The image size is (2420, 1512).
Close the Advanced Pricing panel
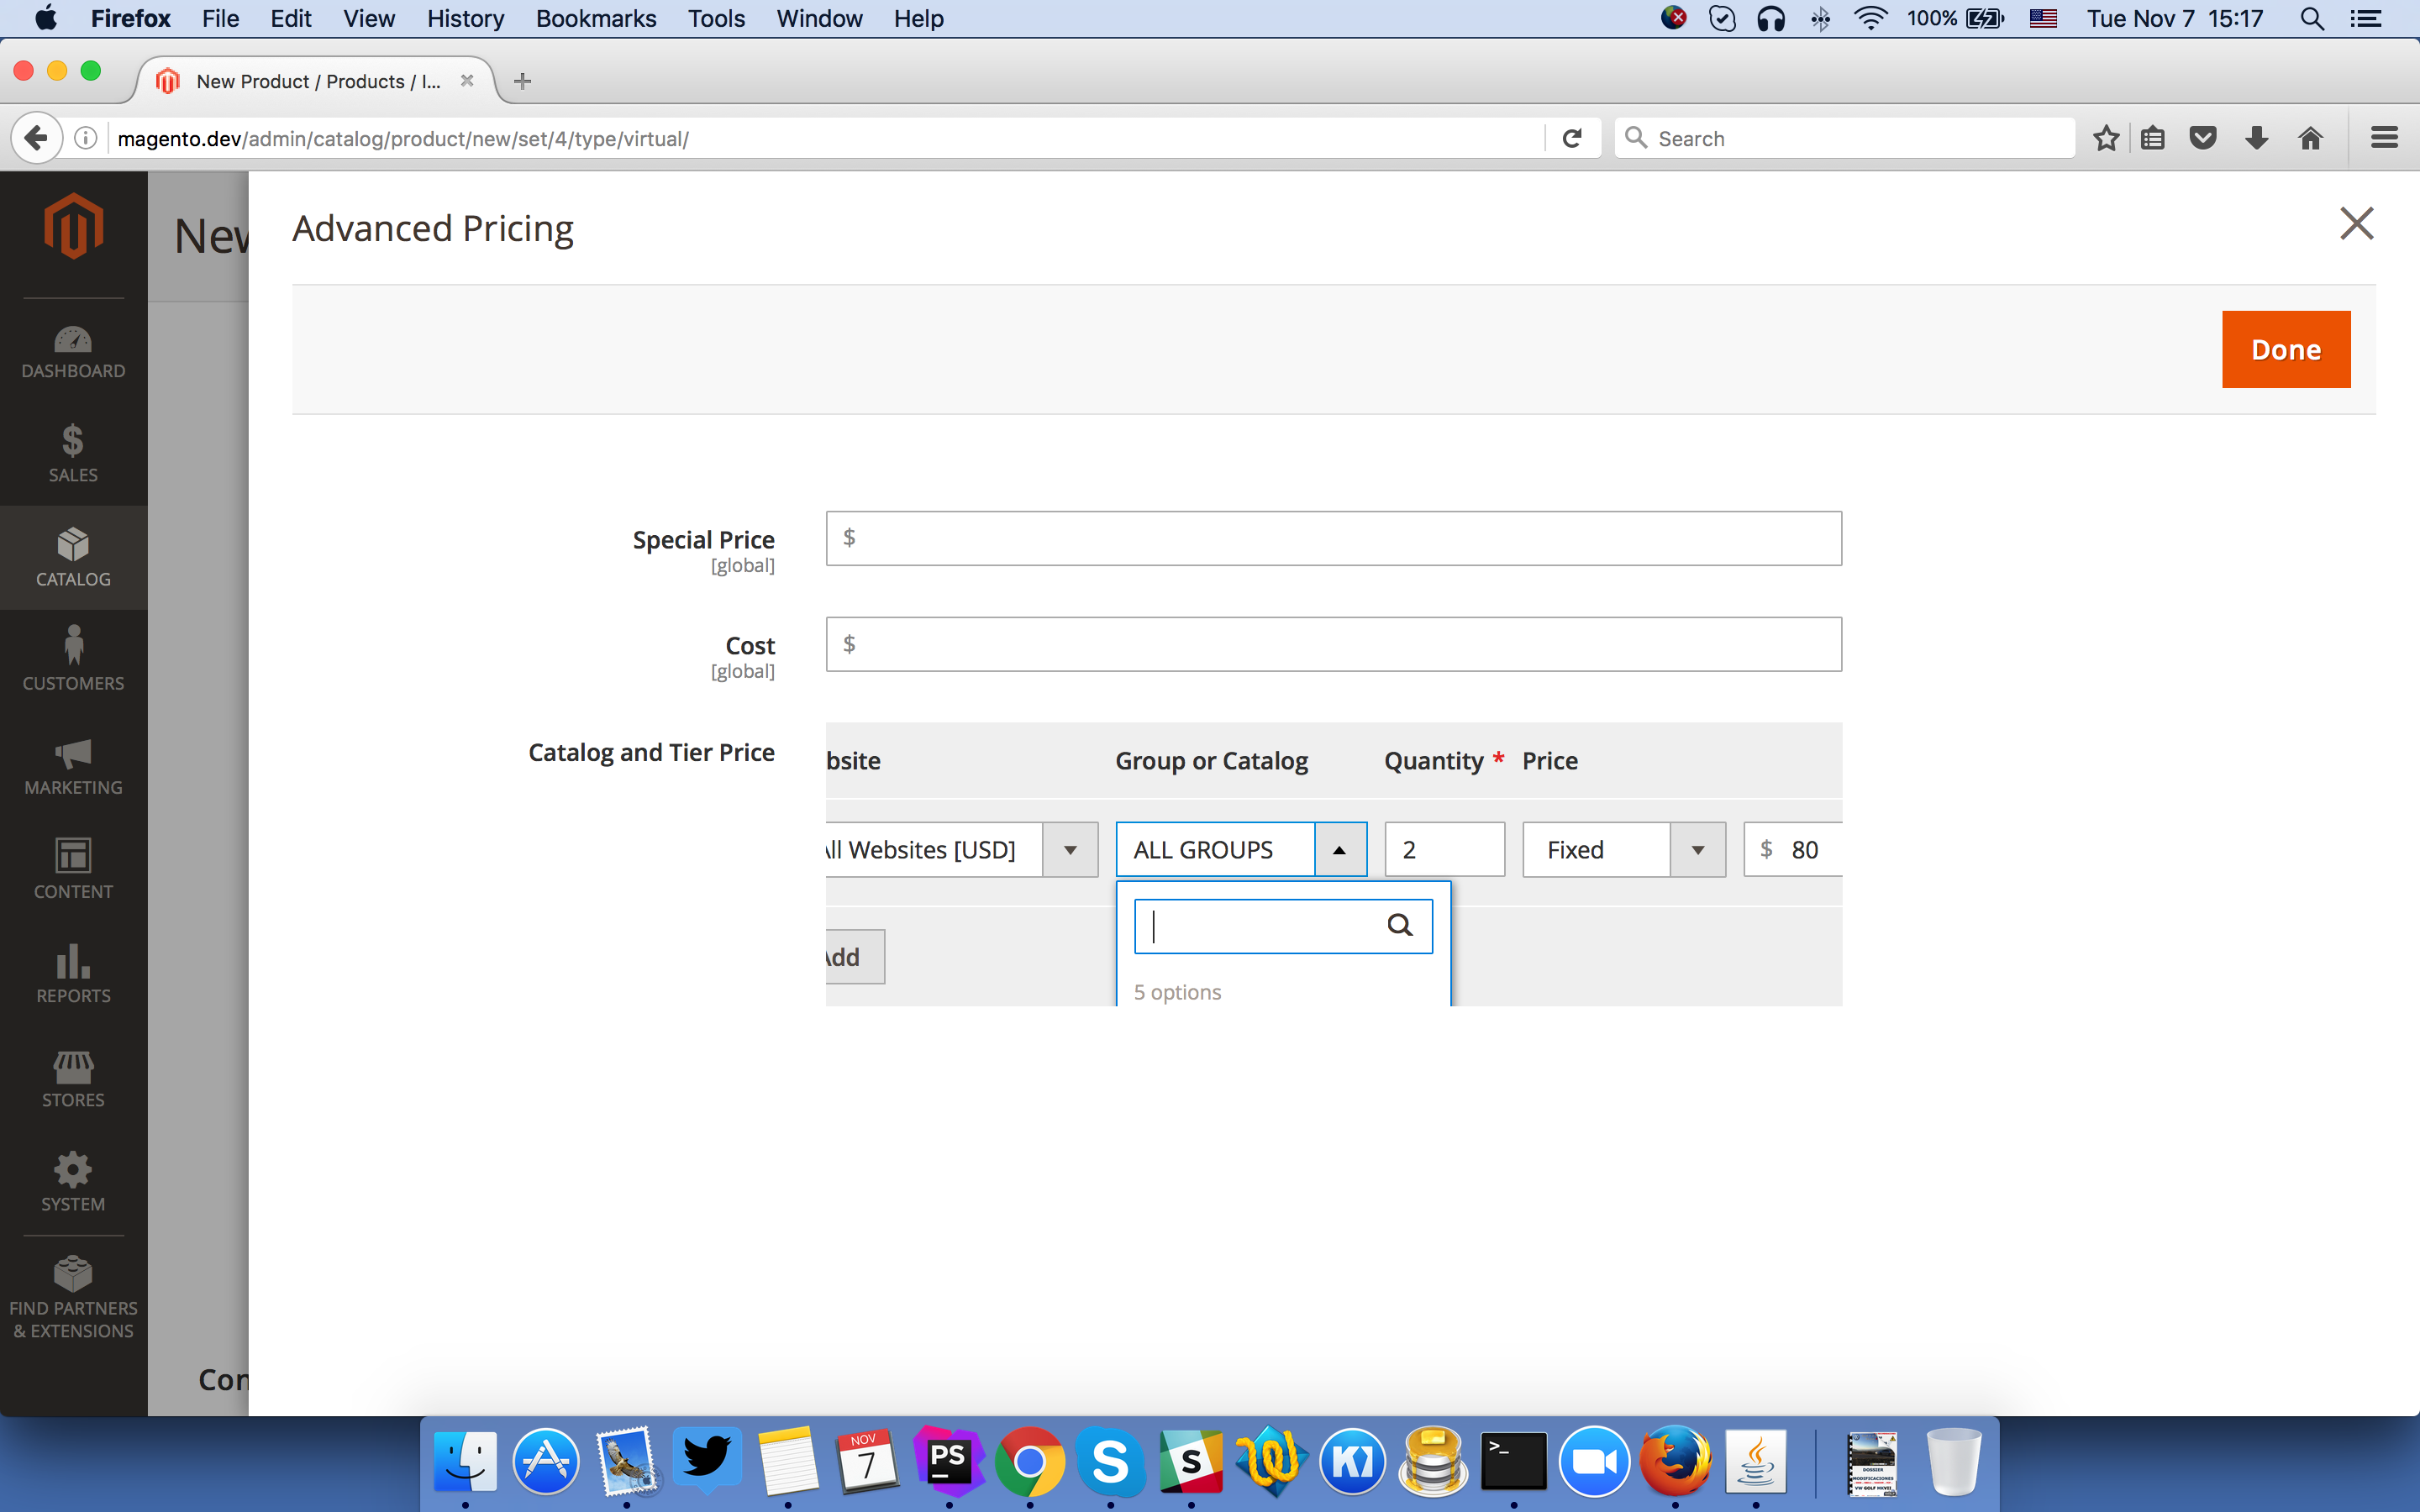2356,224
